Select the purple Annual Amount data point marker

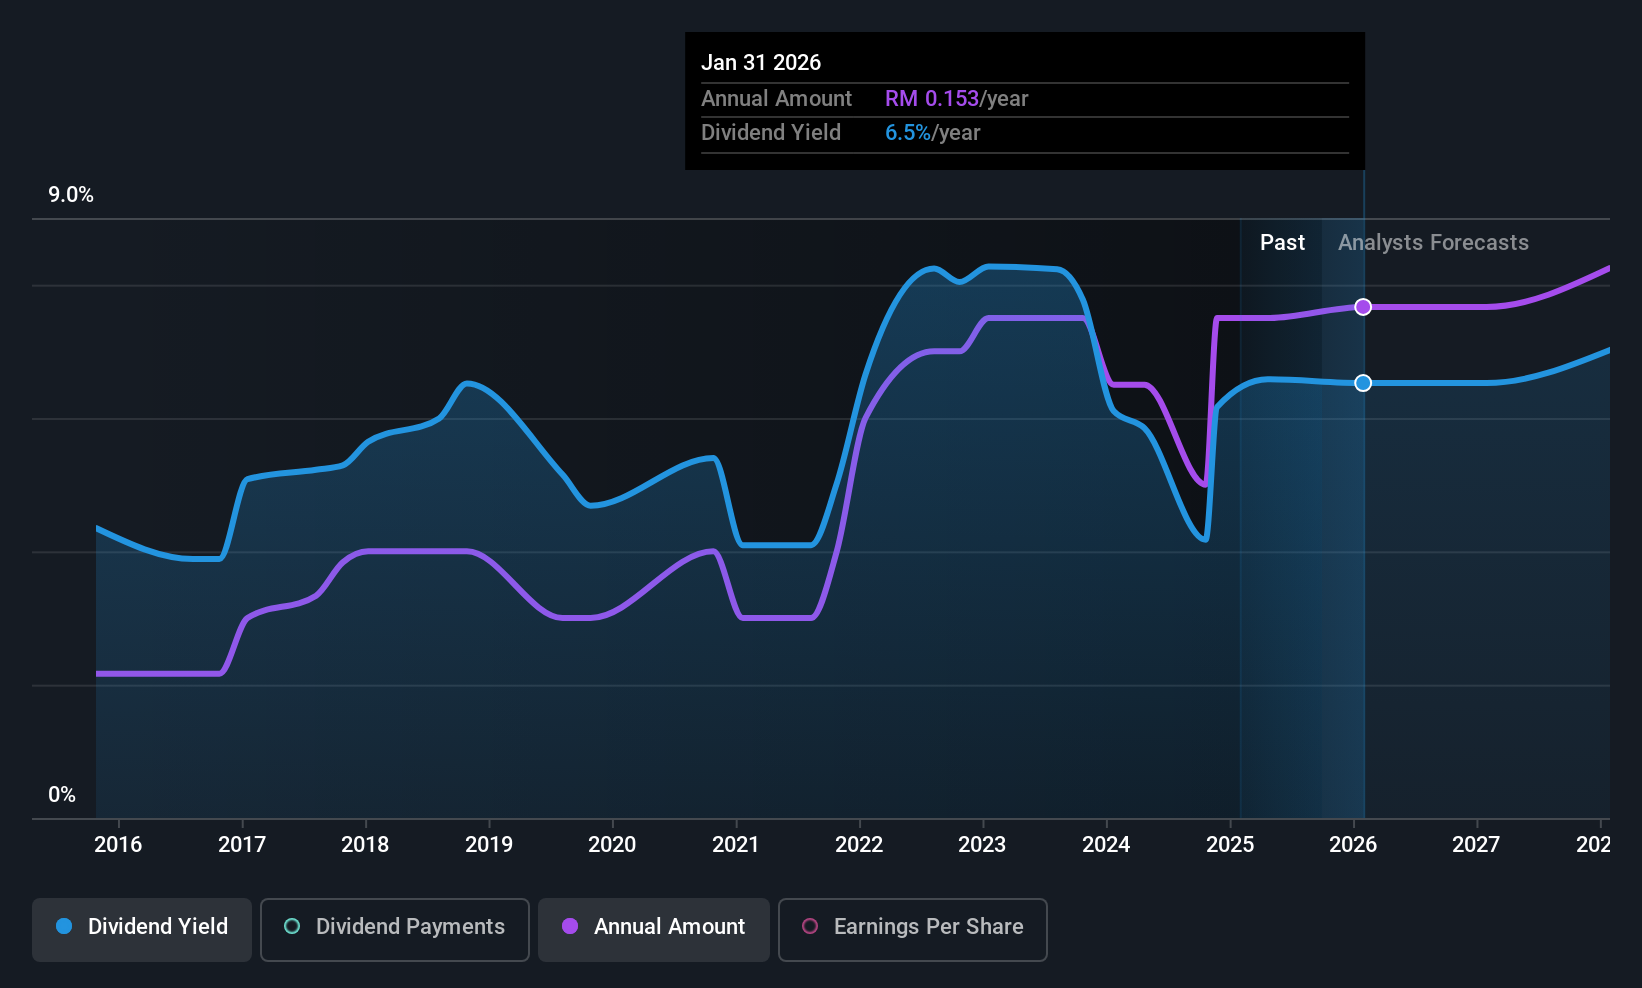[x=1363, y=307]
